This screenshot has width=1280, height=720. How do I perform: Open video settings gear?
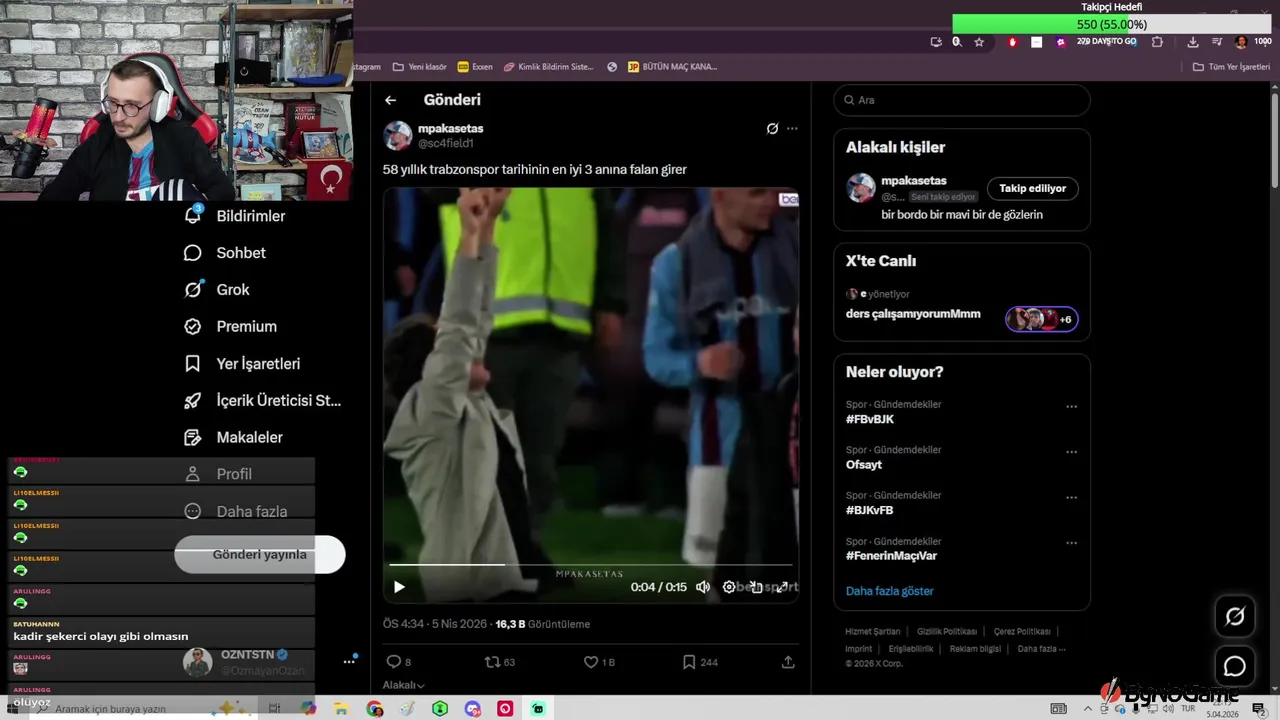[x=729, y=587]
